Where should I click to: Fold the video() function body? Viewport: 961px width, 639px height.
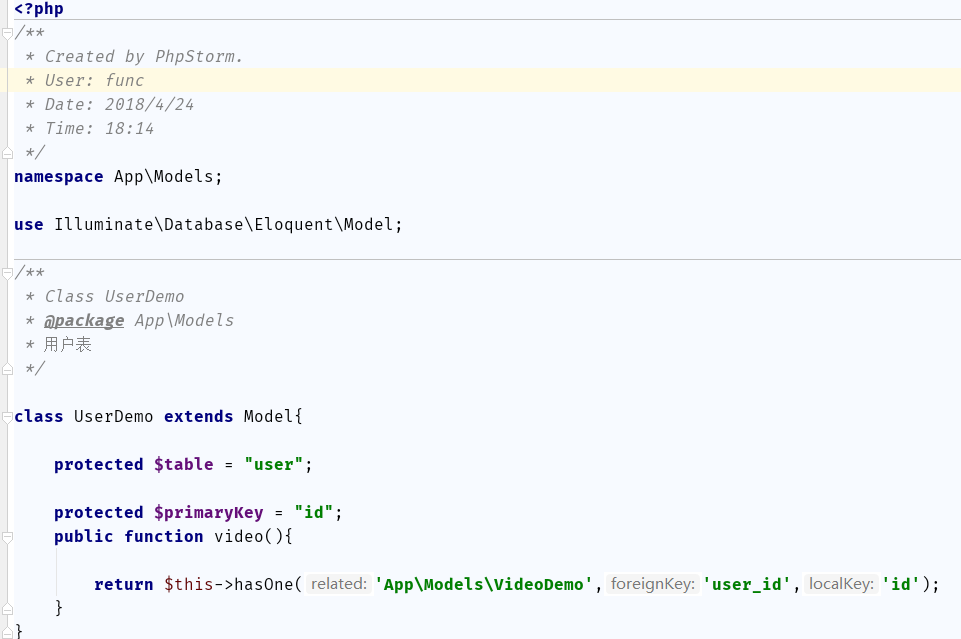[x=7, y=537]
